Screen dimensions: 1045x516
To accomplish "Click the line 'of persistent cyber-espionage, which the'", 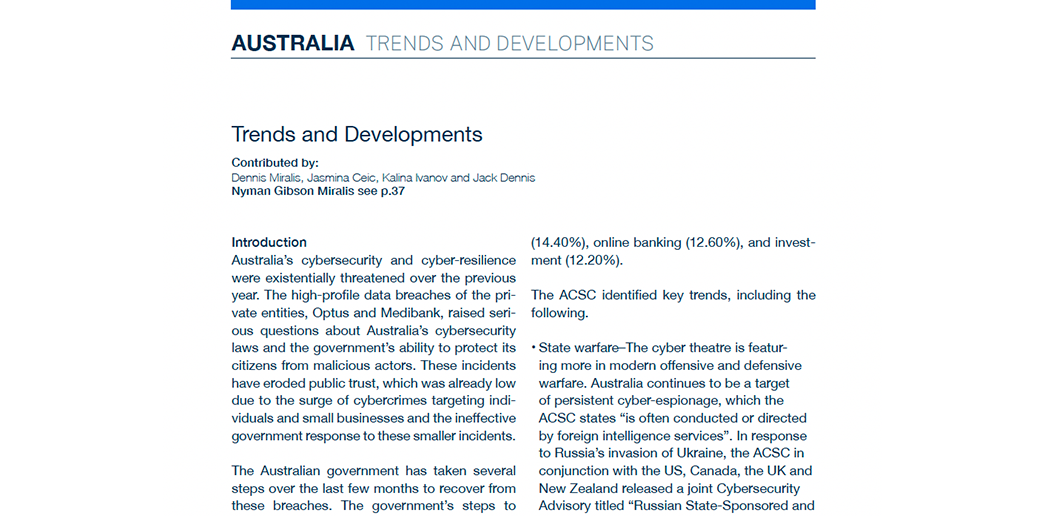I will pos(661,401).
